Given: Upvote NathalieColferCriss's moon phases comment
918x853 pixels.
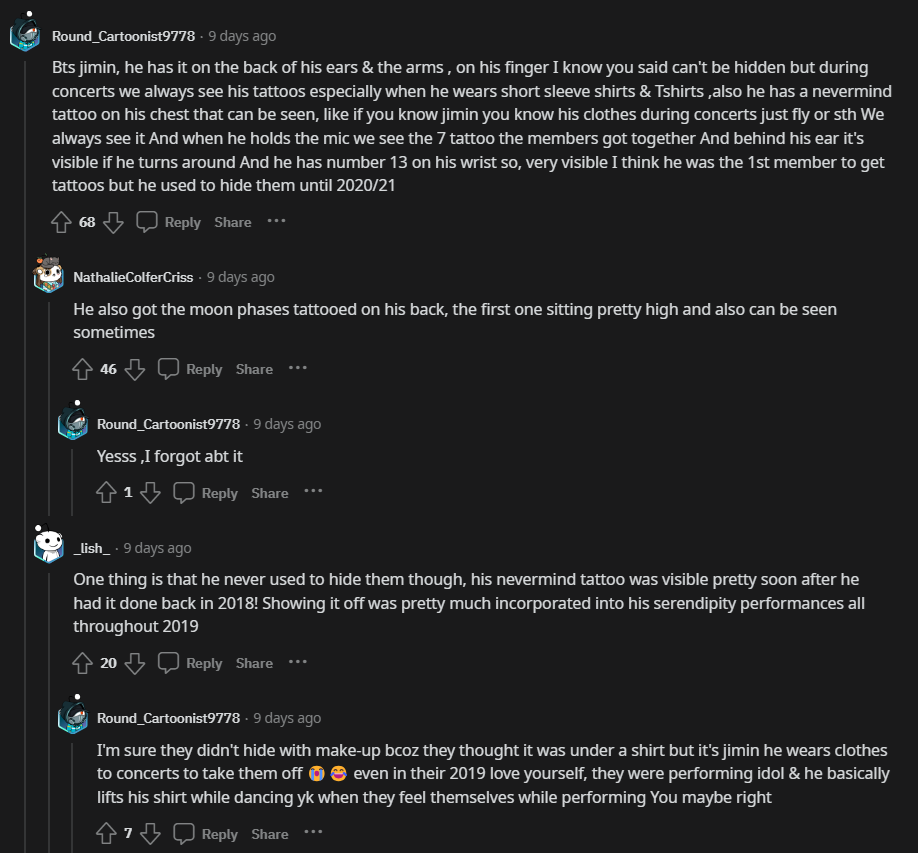Looking at the screenshot, I should (x=83, y=369).
